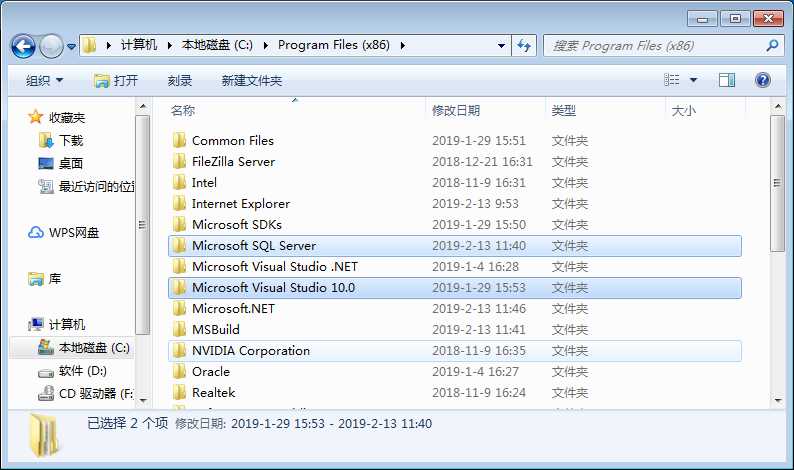
Task: Click navigation pane scroll down arrow
Action: 143,401
